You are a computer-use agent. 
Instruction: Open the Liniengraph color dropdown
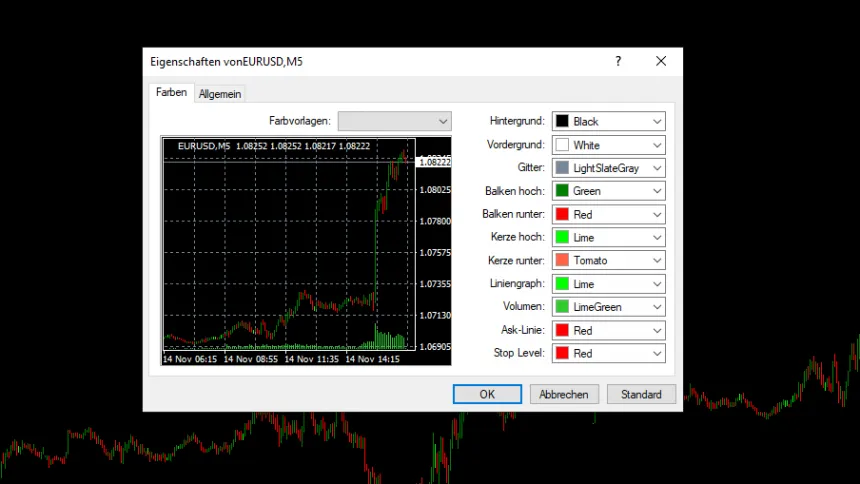pos(656,284)
